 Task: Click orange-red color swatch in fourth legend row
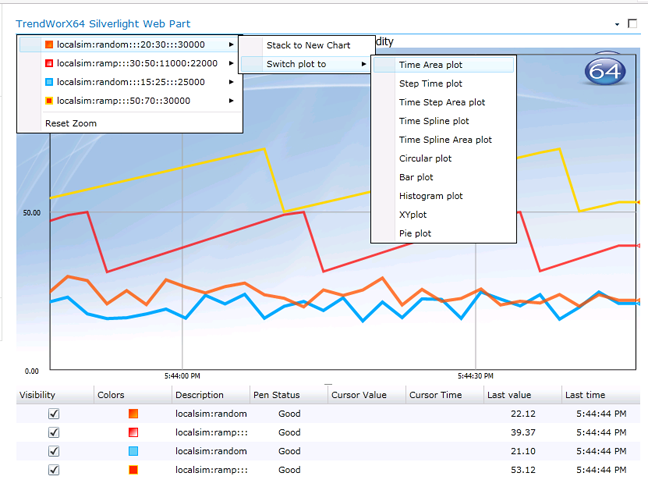tap(133, 470)
